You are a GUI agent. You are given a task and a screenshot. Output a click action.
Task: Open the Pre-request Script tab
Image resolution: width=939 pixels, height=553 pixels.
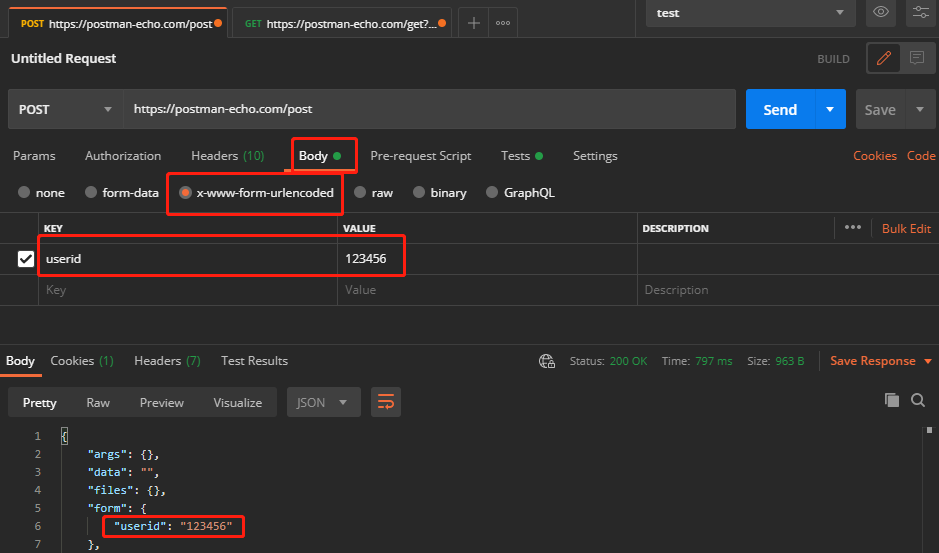pos(420,156)
